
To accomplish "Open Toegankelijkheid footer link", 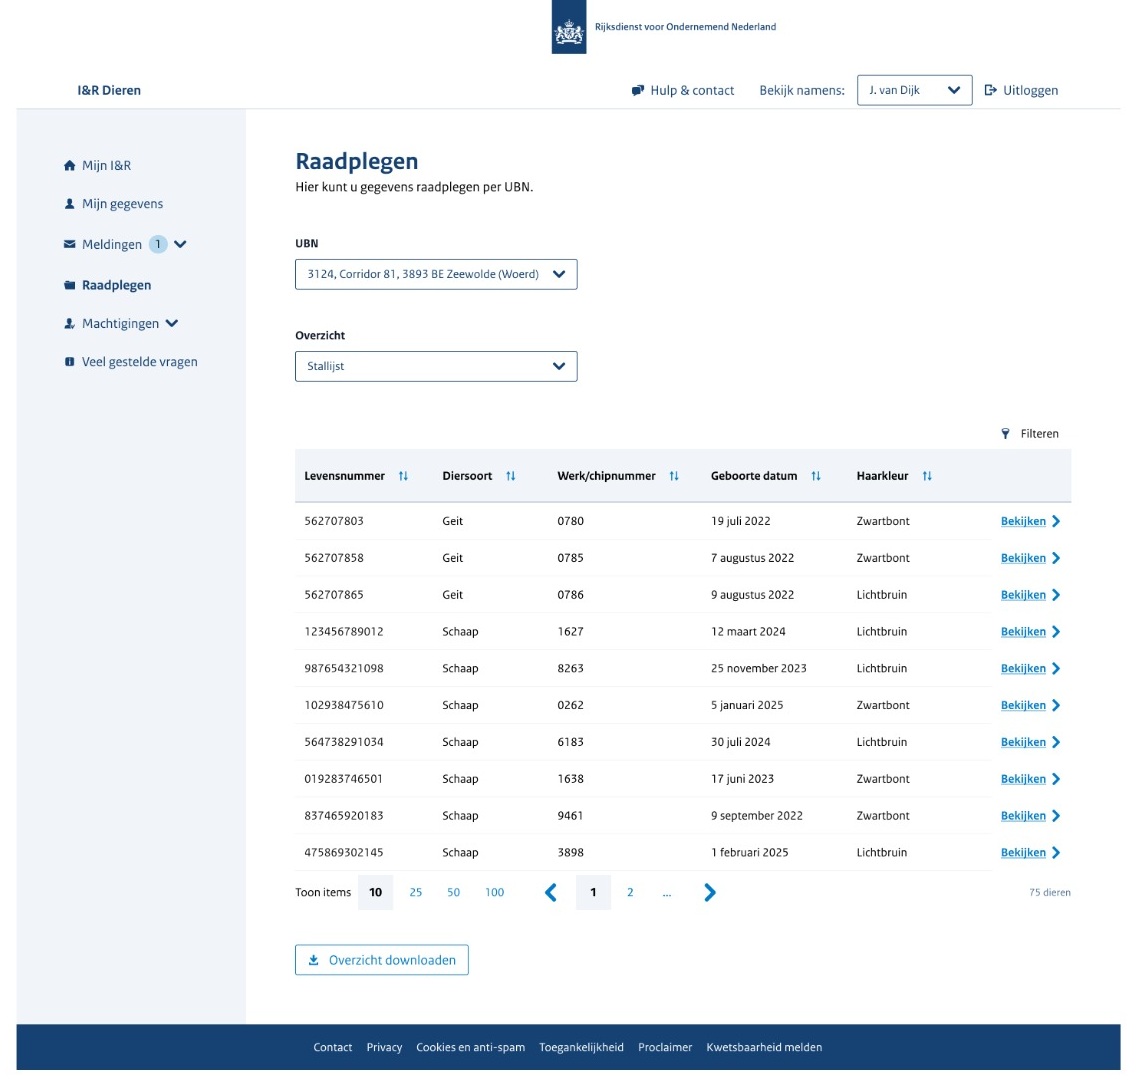I will [x=582, y=1048].
